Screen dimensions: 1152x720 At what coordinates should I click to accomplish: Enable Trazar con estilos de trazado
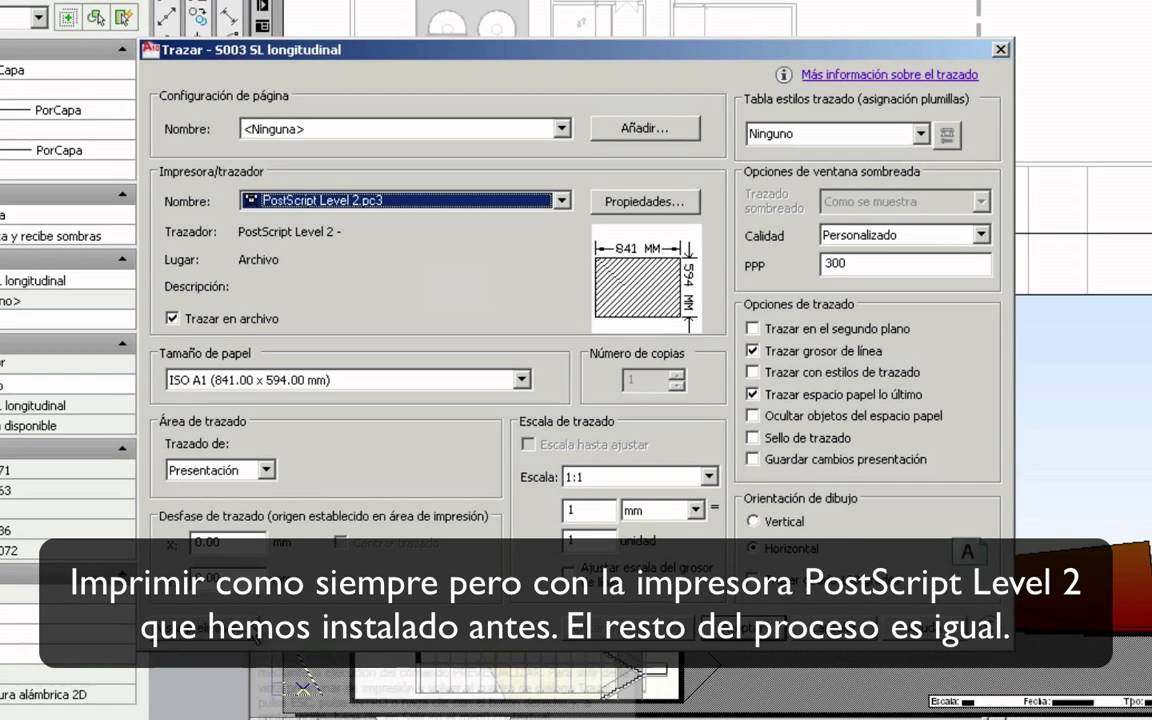[752, 372]
